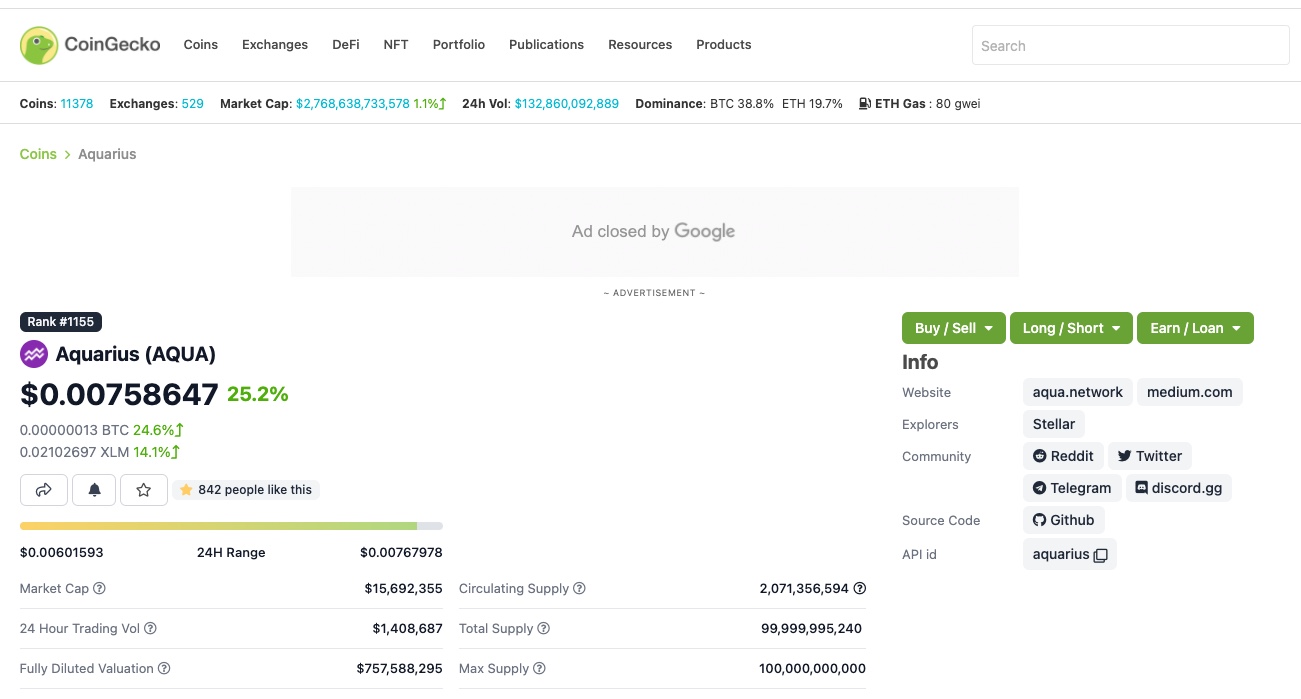Open the medium.com link
Image resolution: width=1301 pixels, height=699 pixels.
(1190, 392)
